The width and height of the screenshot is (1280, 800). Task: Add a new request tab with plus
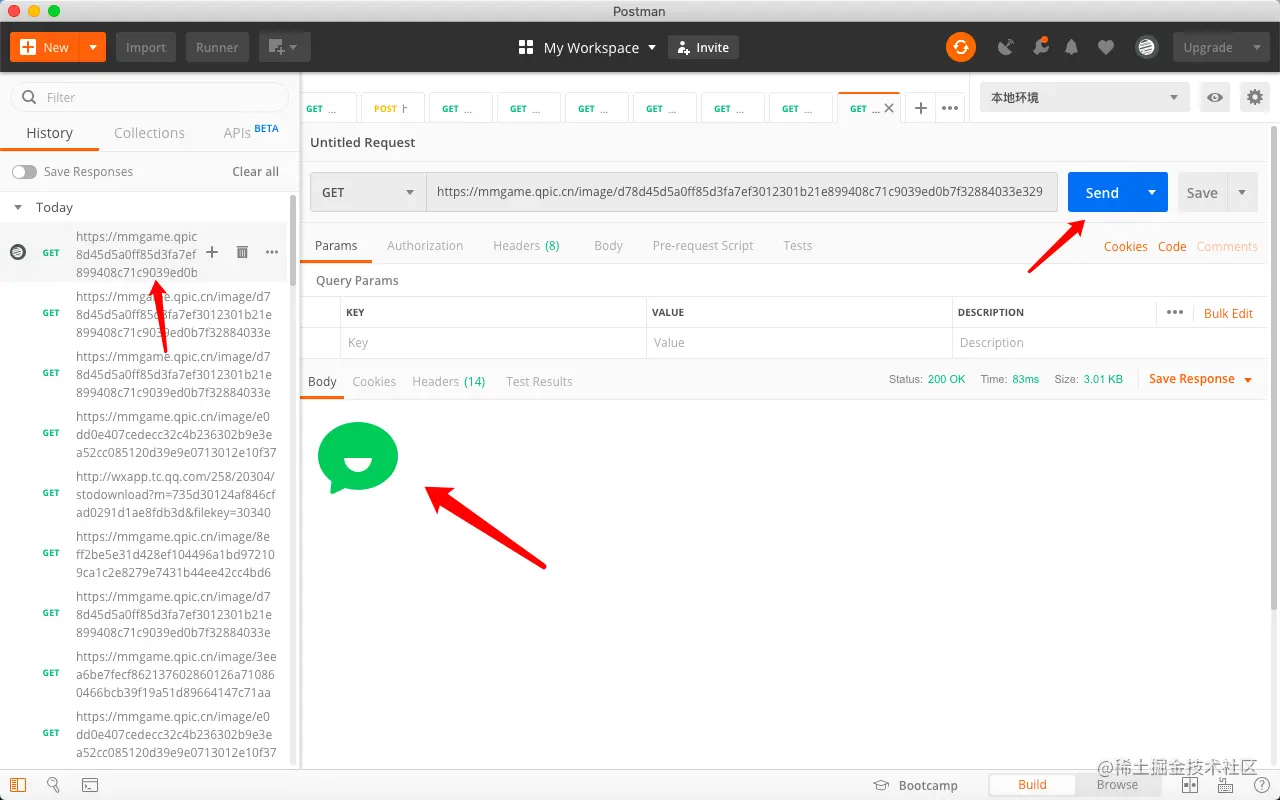(x=920, y=108)
